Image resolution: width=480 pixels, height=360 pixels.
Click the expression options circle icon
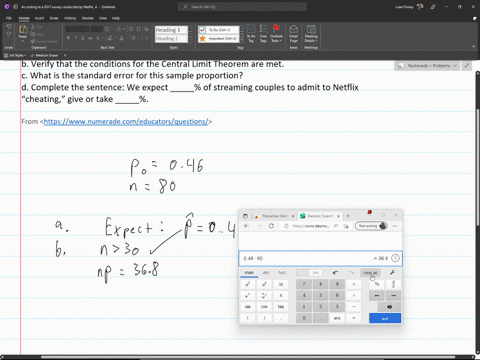coord(395,258)
